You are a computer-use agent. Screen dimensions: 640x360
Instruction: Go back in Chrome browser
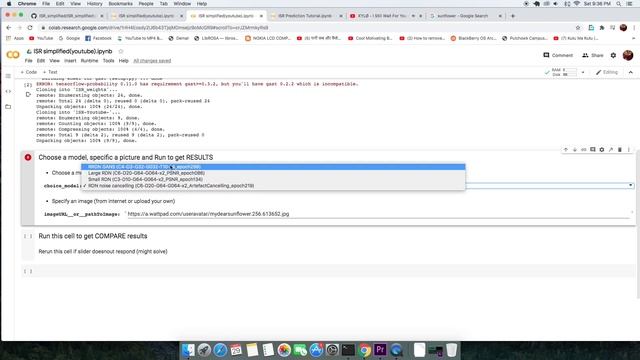click(x=9, y=27)
